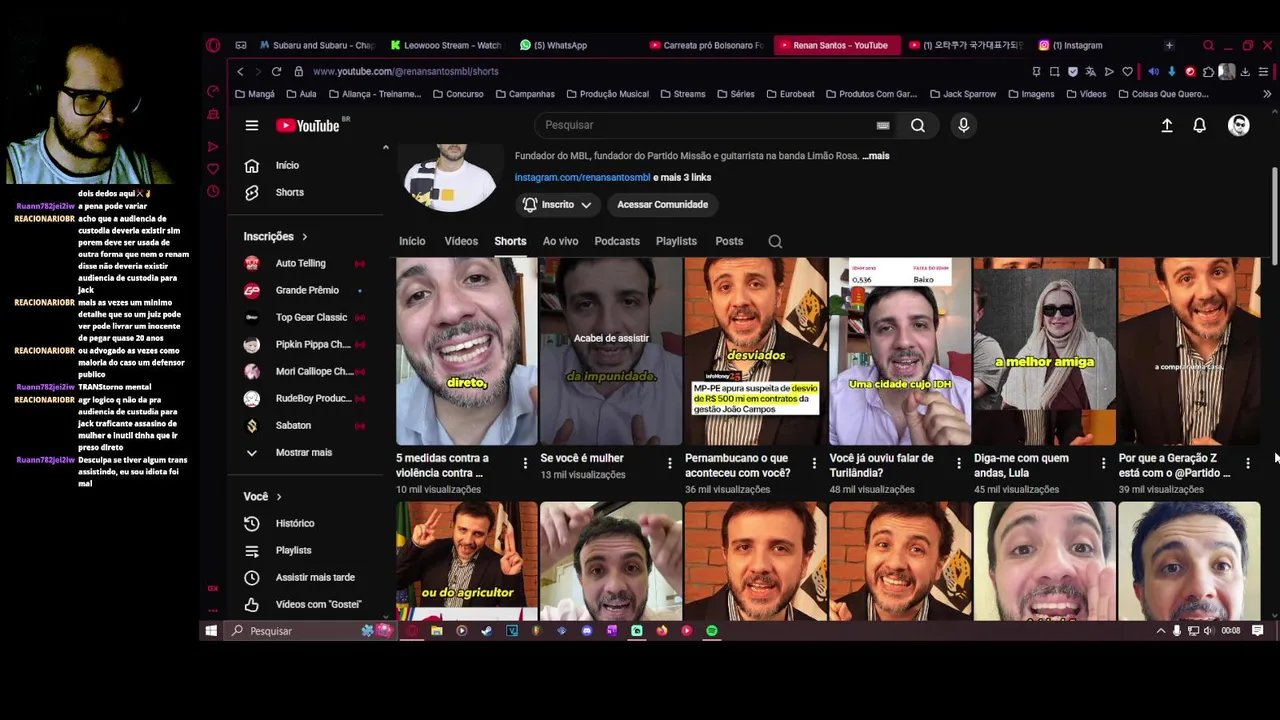Image resolution: width=1280 pixels, height=720 pixels.
Task: Open the Inscrito subscription dropdown
Action: (x=557, y=205)
